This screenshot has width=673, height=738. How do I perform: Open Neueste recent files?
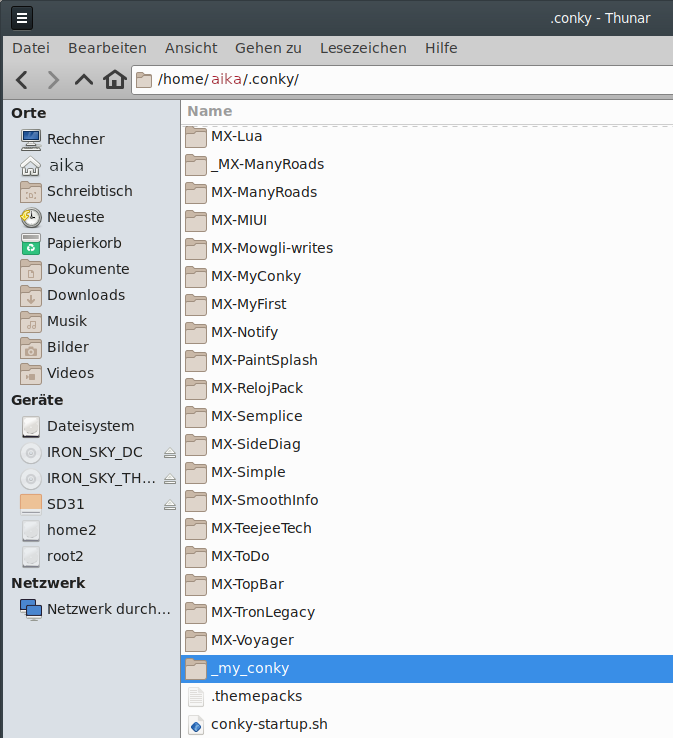click(x=62, y=217)
